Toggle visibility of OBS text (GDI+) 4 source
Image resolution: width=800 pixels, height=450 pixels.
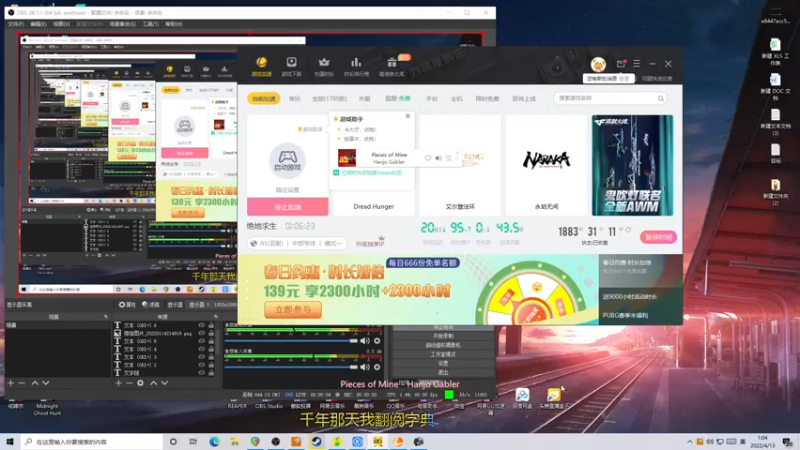[x=202, y=349]
